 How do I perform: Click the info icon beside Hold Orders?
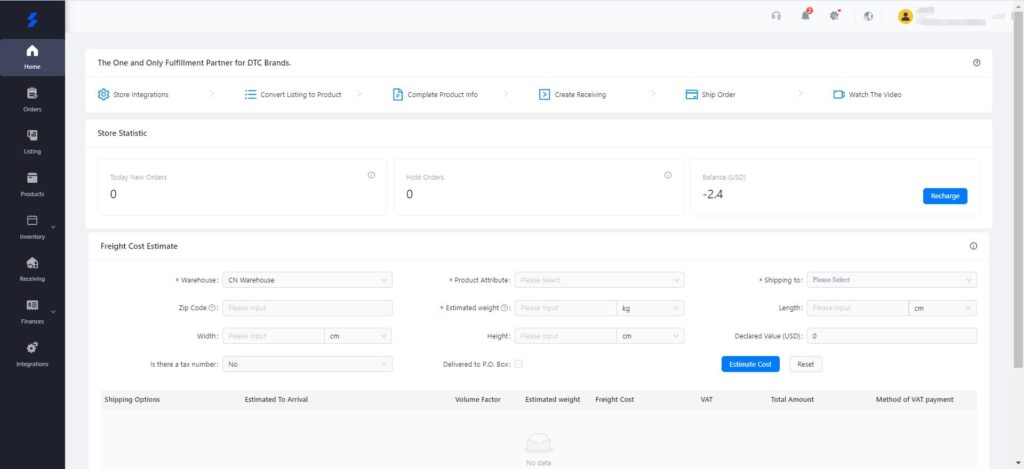pos(667,175)
